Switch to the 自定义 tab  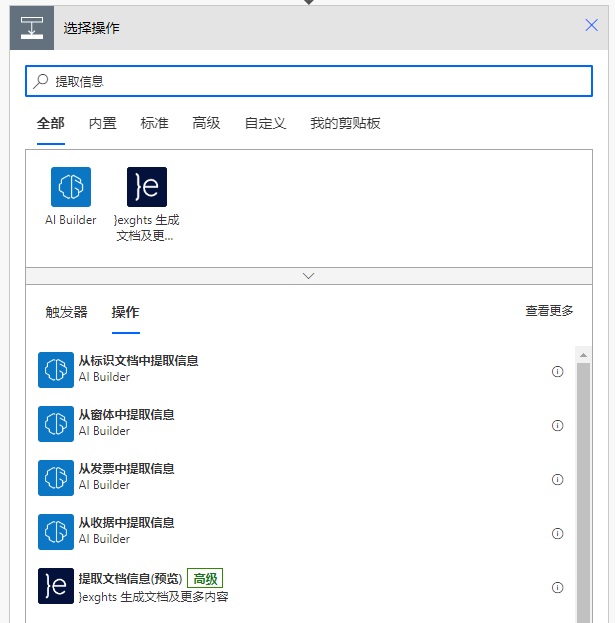pyautogui.click(x=265, y=123)
